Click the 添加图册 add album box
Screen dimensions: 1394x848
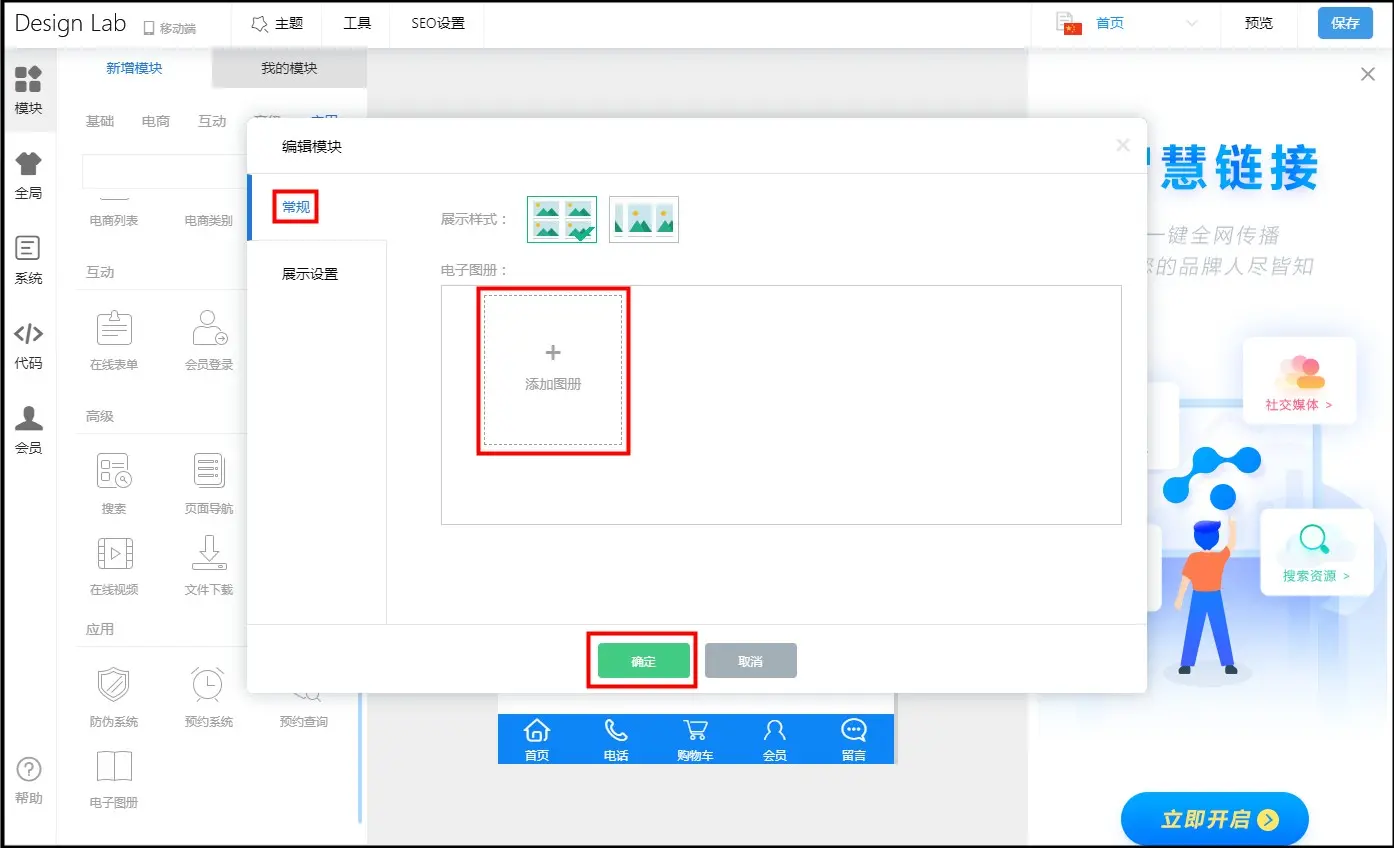[x=553, y=369]
